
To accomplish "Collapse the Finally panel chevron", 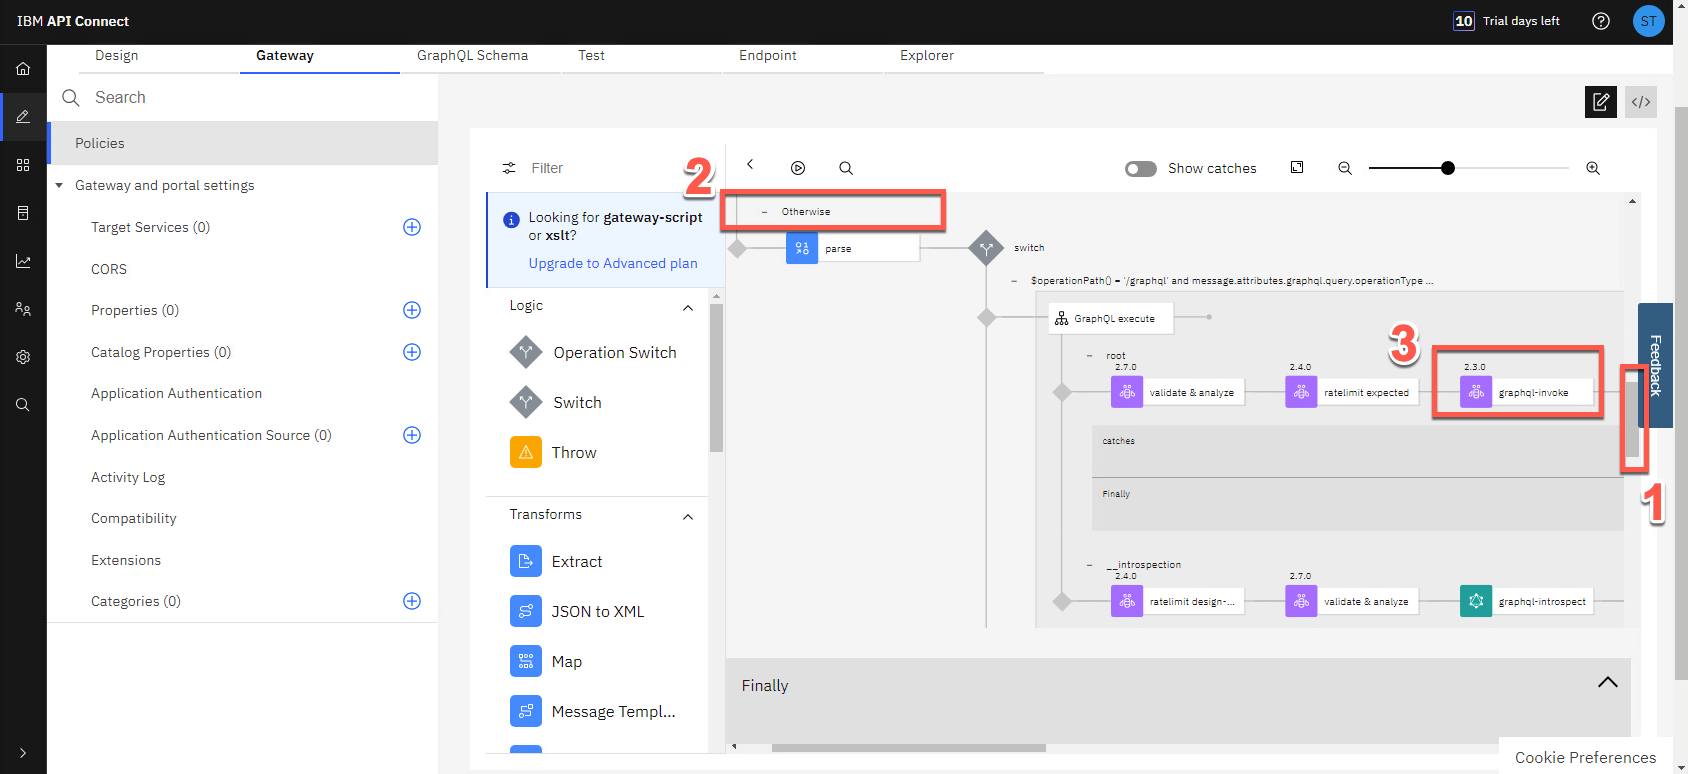I will [1607, 683].
